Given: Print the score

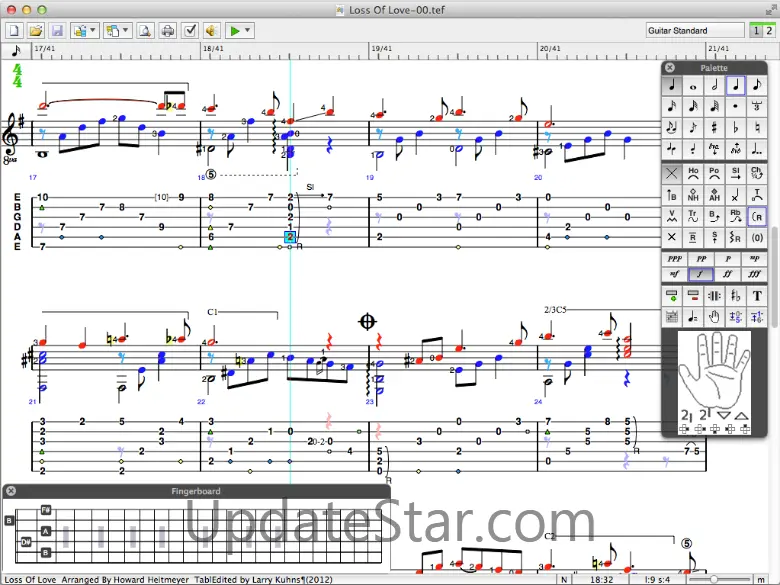Looking at the screenshot, I should tap(168, 31).
